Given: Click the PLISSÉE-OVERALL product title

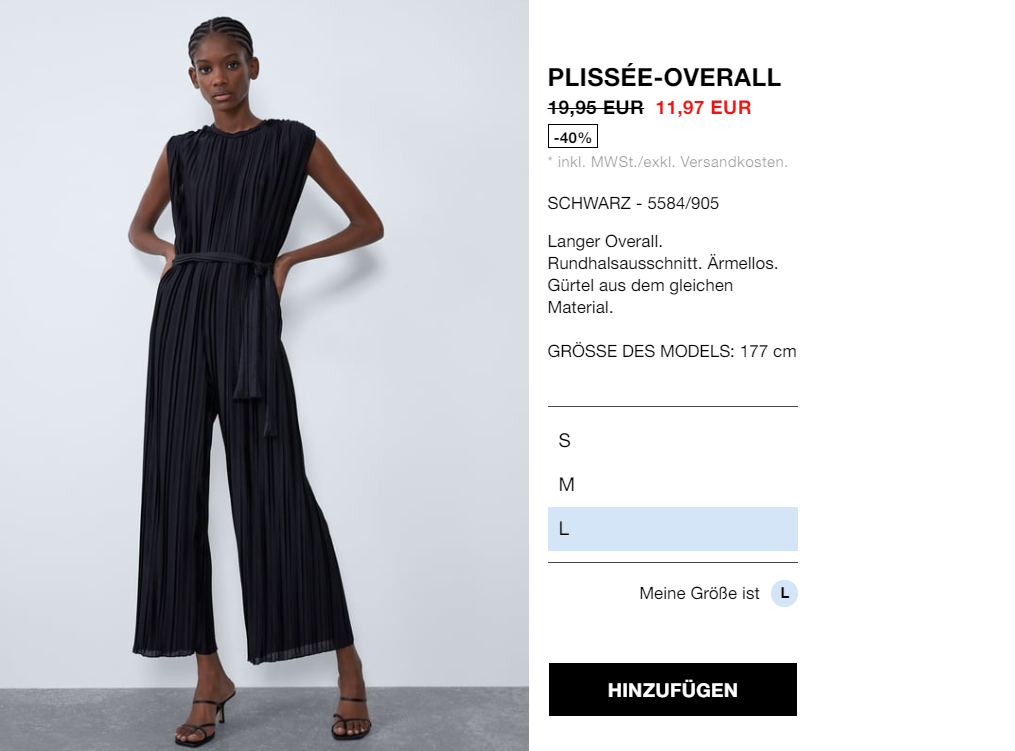Looking at the screenshot, I should pyautogui.click(x=664, y=78).
